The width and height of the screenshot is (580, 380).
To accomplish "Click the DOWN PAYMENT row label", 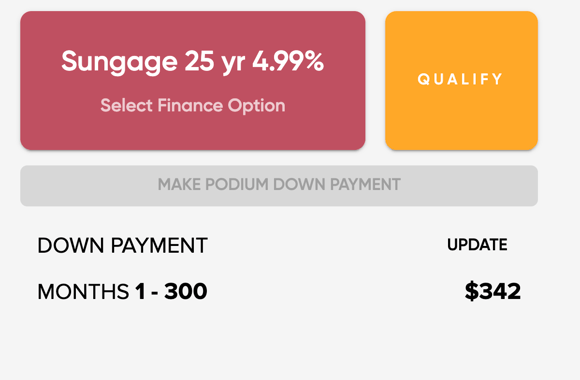I will click(x=122, y=245).
